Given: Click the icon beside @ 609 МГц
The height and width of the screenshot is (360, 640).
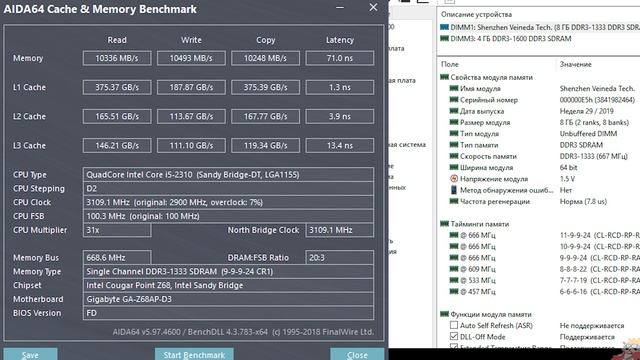Looking at the screenshot, I should (x=454, y=269).
